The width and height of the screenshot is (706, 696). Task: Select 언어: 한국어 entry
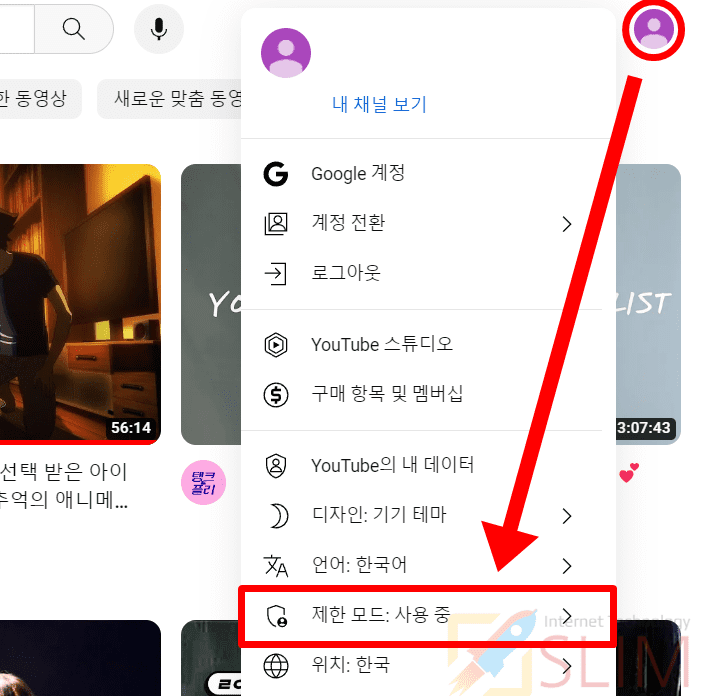point(428,565)
